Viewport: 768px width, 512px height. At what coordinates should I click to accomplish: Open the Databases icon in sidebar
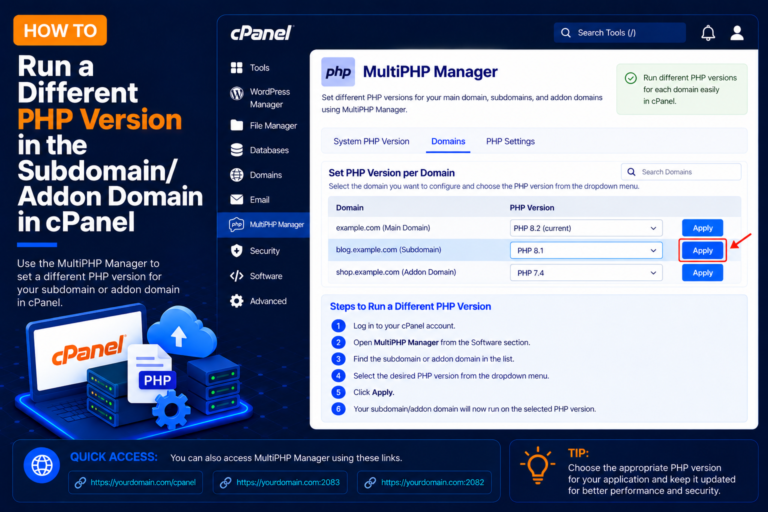[237, 150]
